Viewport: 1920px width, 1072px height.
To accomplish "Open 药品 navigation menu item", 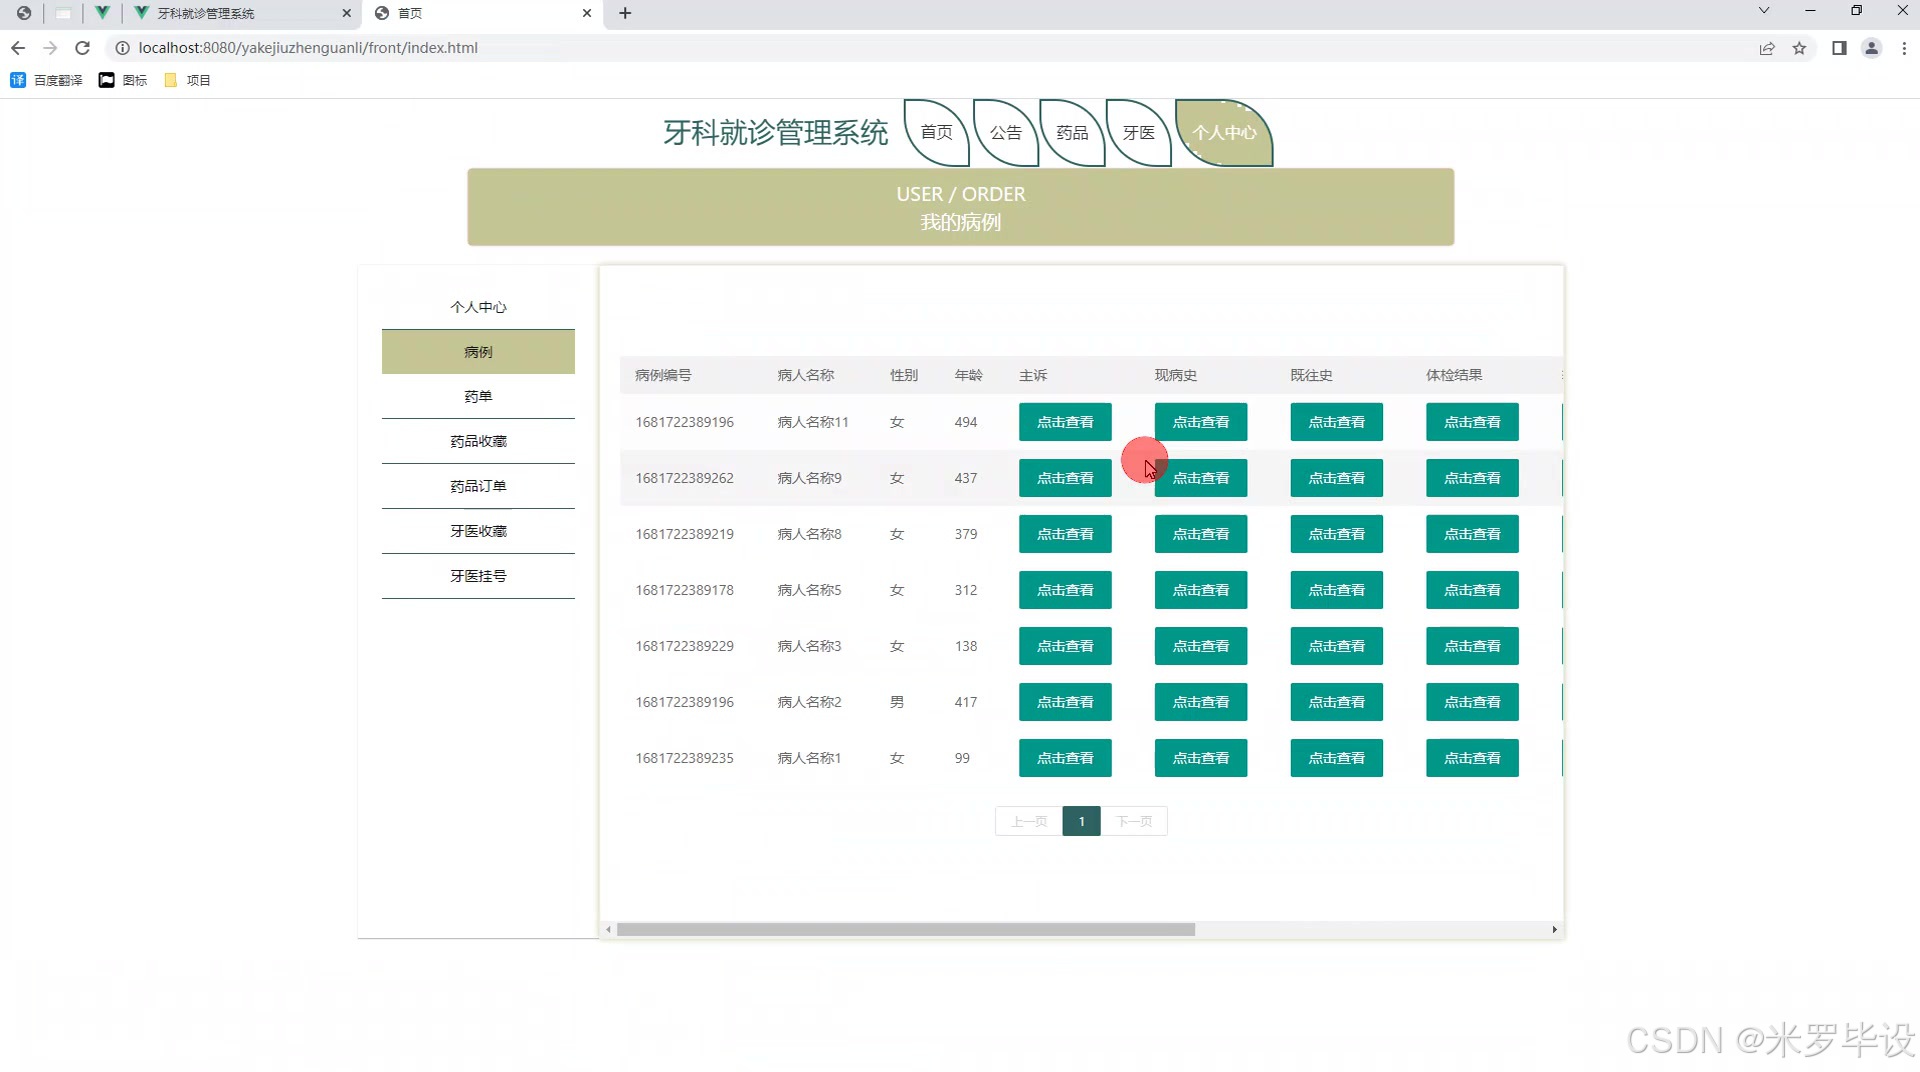I will pyautogui.click(x=1072, y=132).
